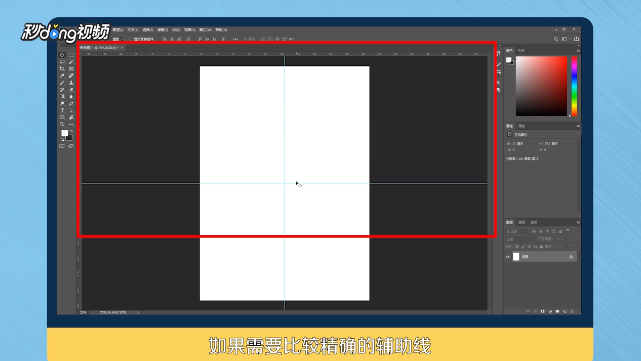
Task: Select the Crop tool
Action: point(62,69)
